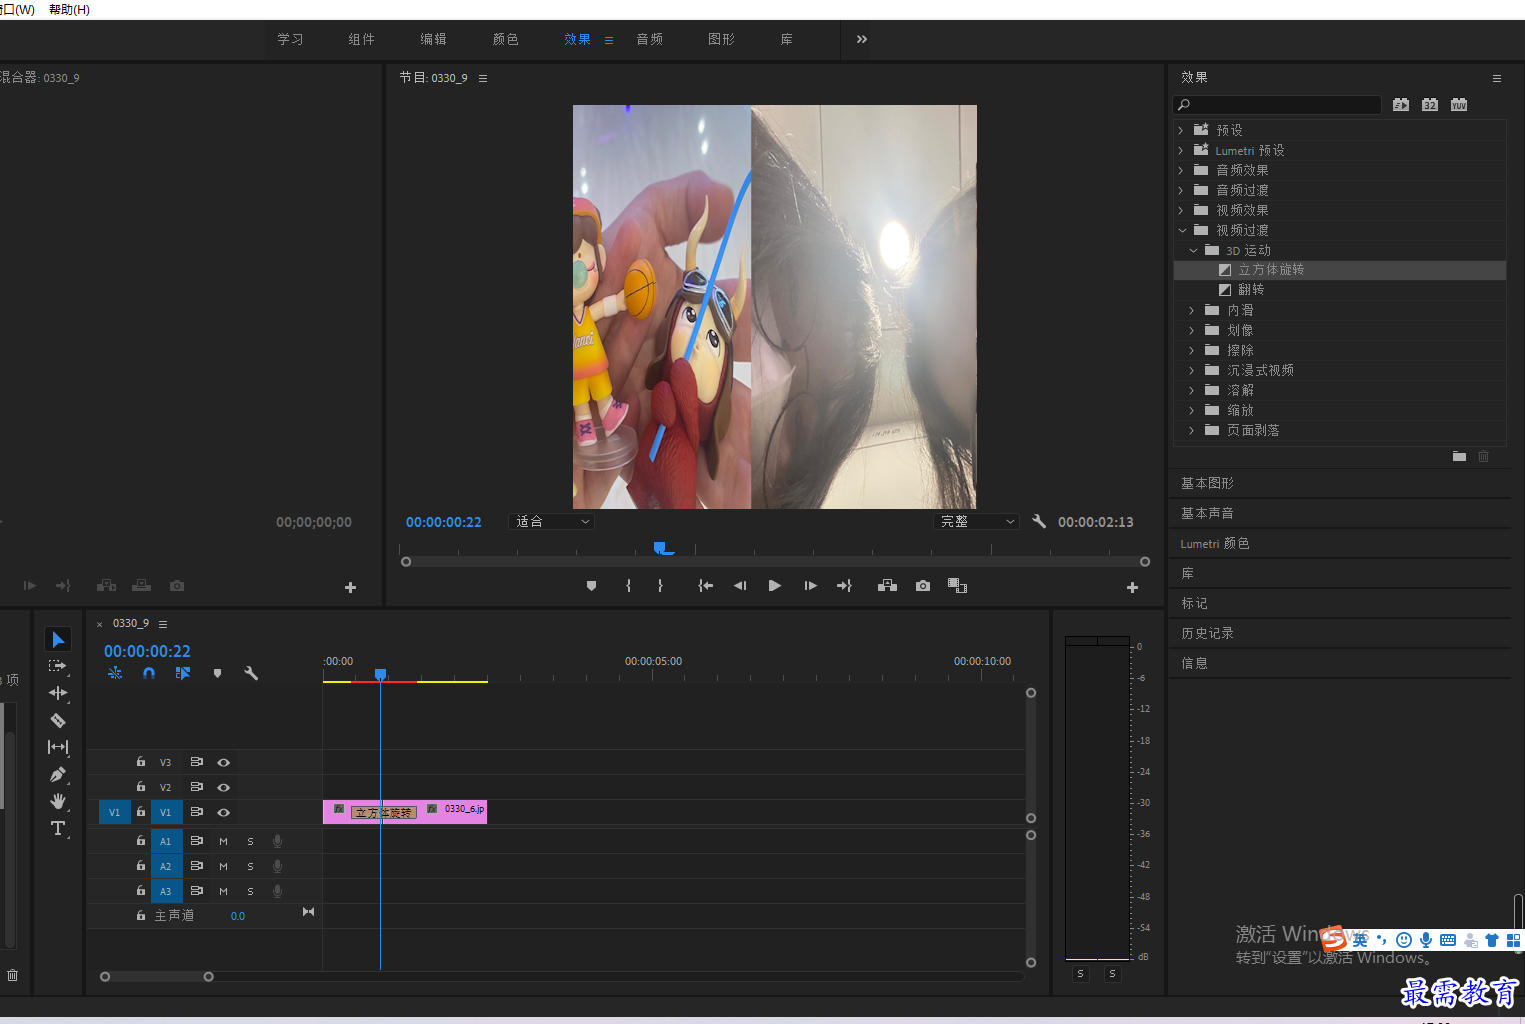The width and height of the screenshot is (1525, 1024).
Task: Export frame with camera icon
Action: tap(922, 586)
